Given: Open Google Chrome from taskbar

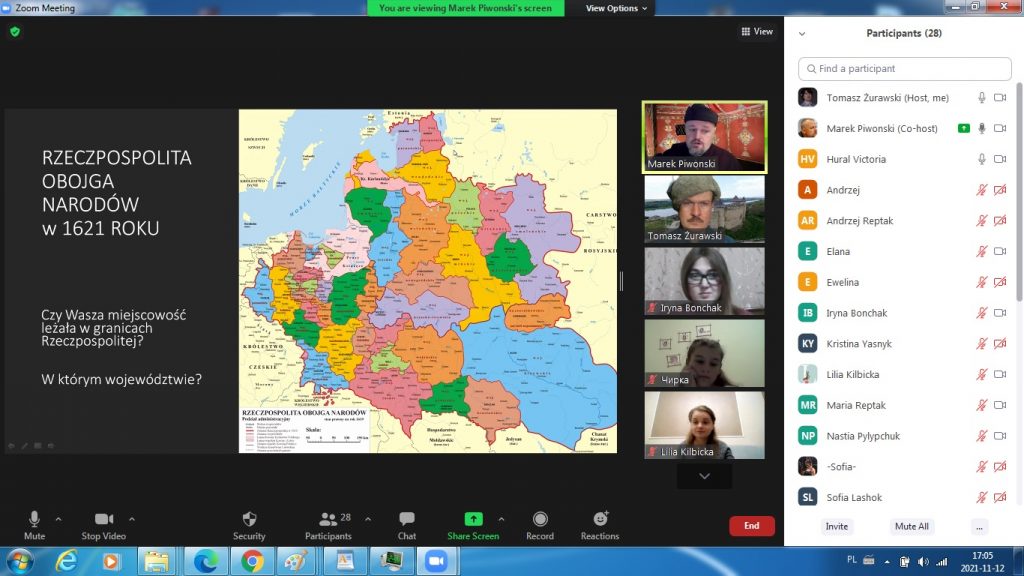Looking at the screenshot, I should [x=252, y=561].
